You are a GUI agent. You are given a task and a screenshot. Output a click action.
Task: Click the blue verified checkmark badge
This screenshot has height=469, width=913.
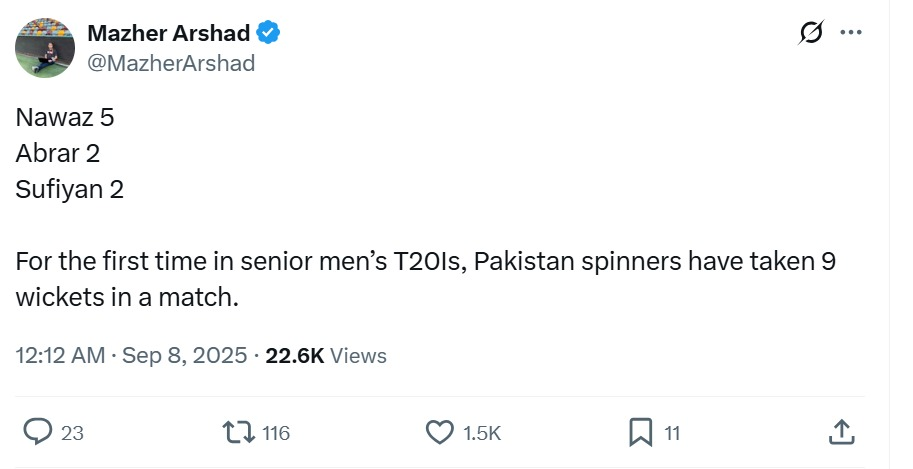[x=268, y=33]
